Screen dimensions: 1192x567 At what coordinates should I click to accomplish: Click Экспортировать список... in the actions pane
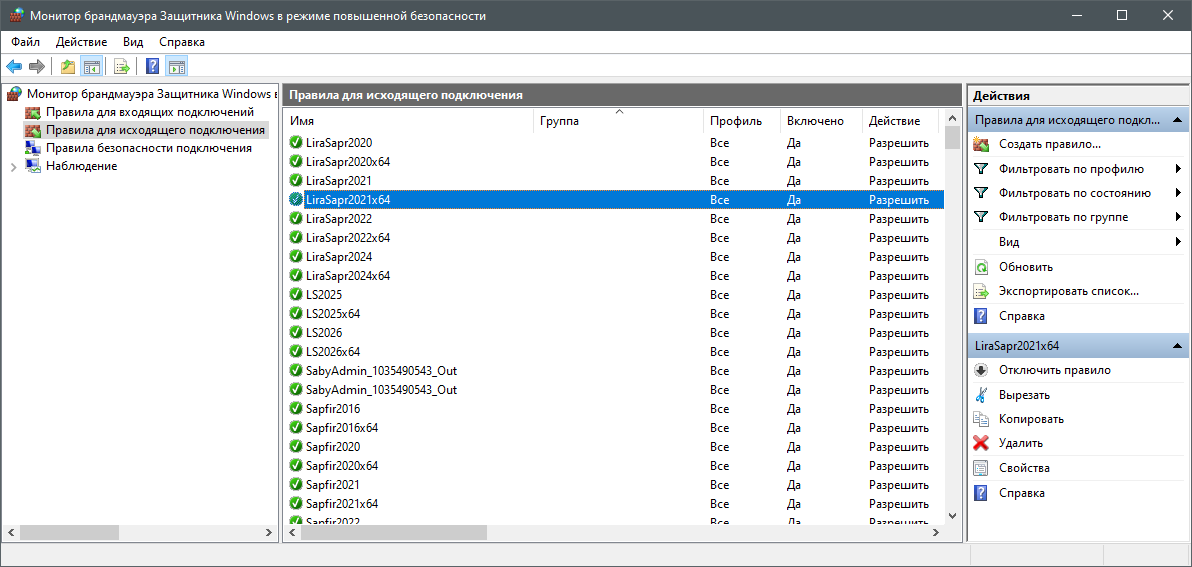1069,291
